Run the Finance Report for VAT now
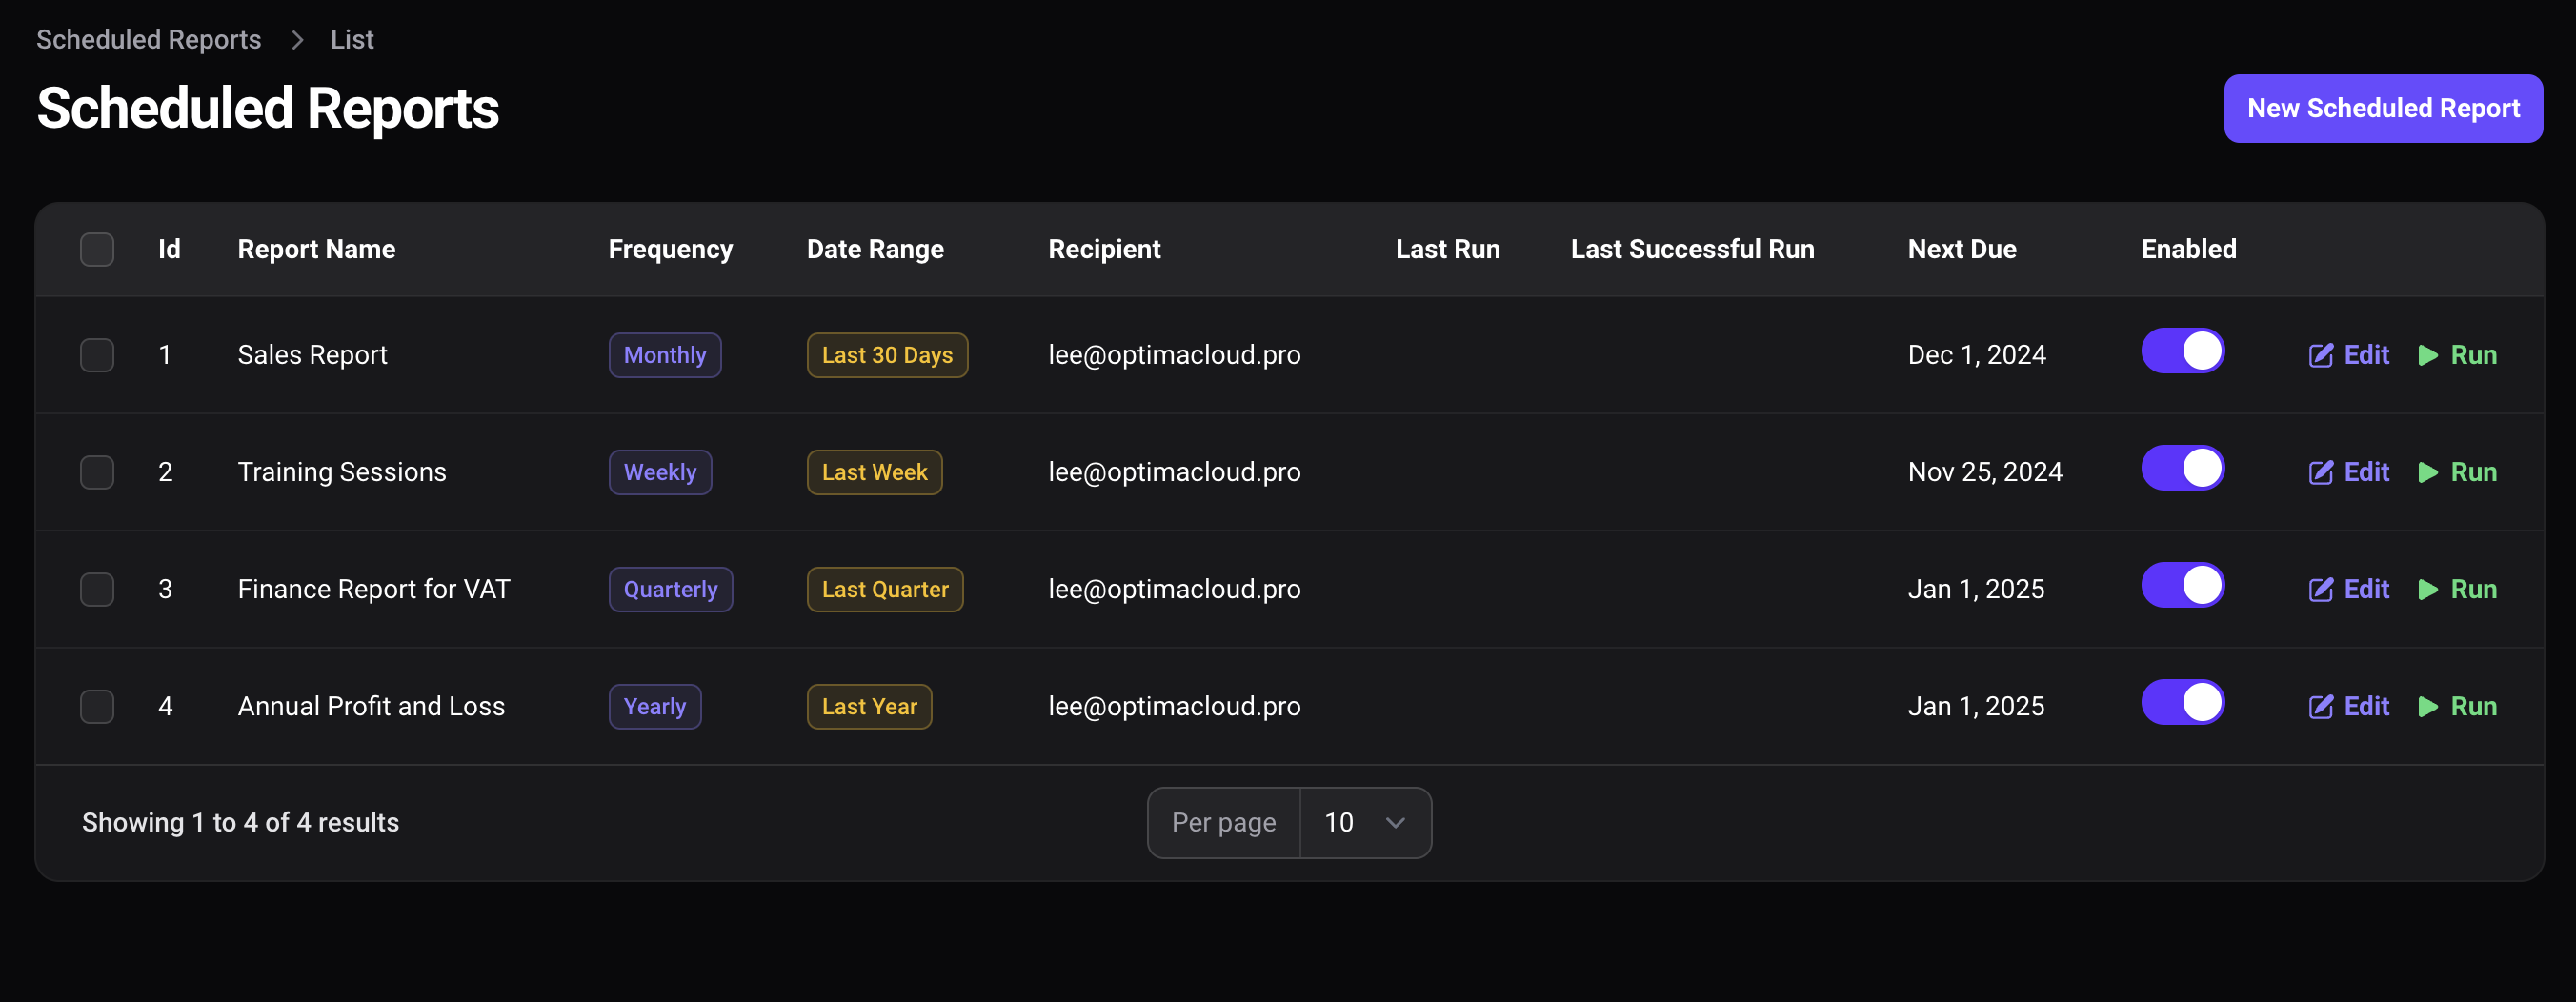The image size is (2576, 1002). point(2430,589)
